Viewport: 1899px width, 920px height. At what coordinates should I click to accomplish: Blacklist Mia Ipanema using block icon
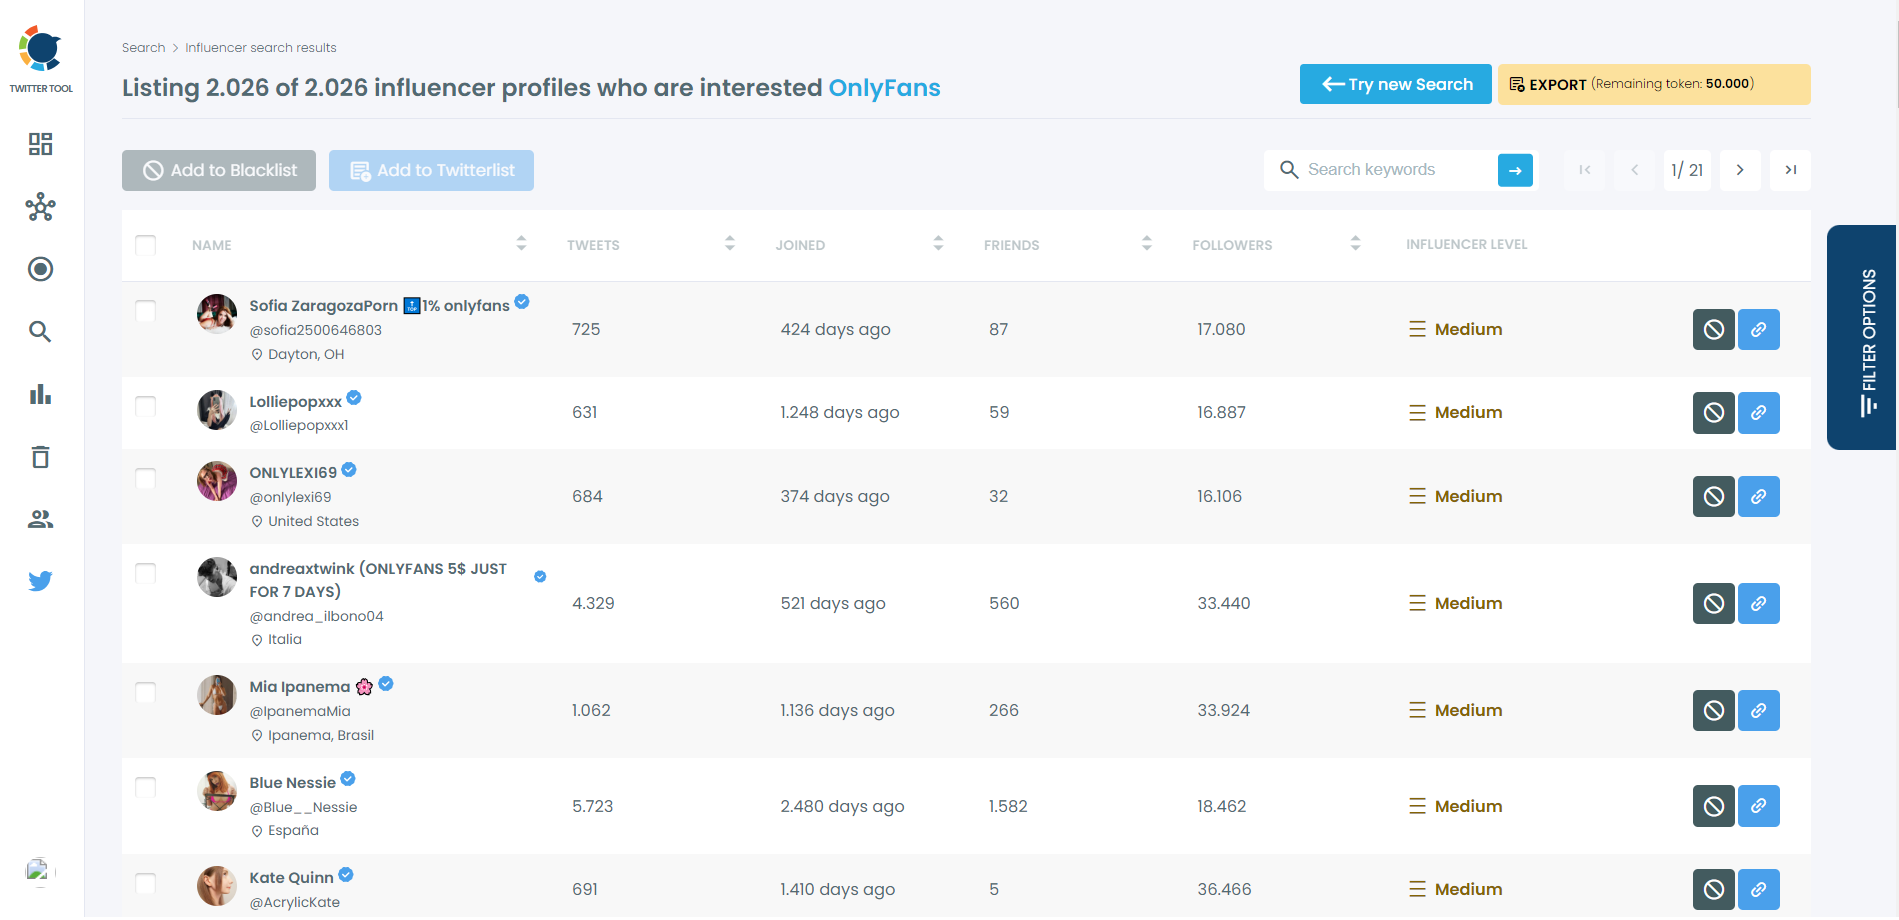(1713, 710)
